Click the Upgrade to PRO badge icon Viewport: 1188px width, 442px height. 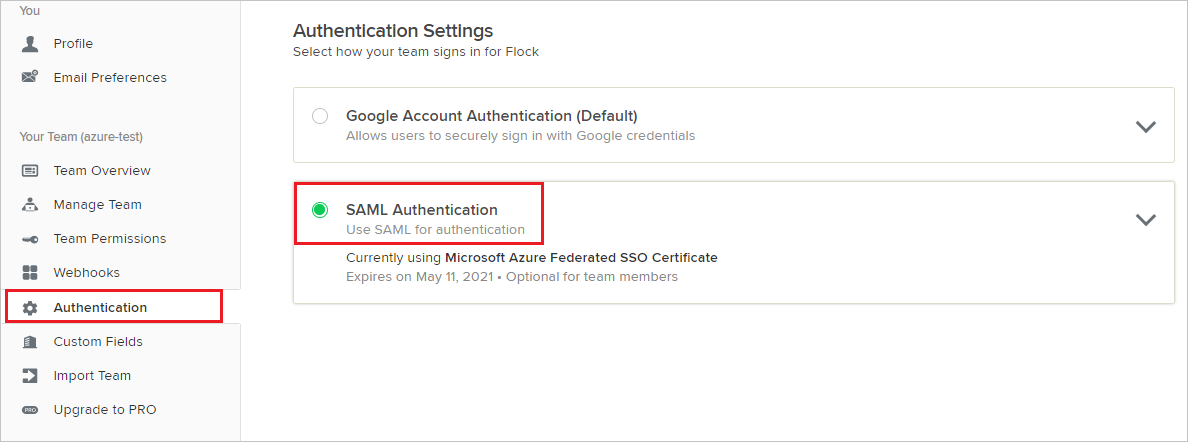[30, 410]
